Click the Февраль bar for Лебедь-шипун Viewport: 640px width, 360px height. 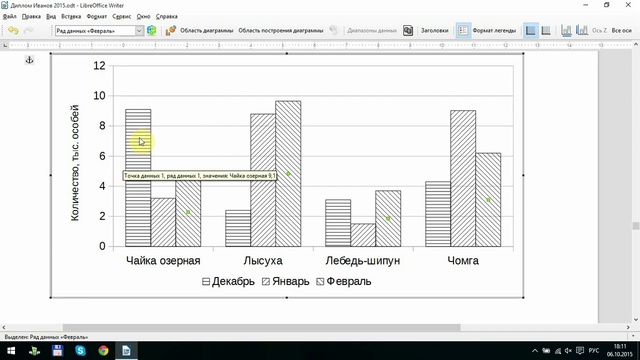tap(388, 218)
